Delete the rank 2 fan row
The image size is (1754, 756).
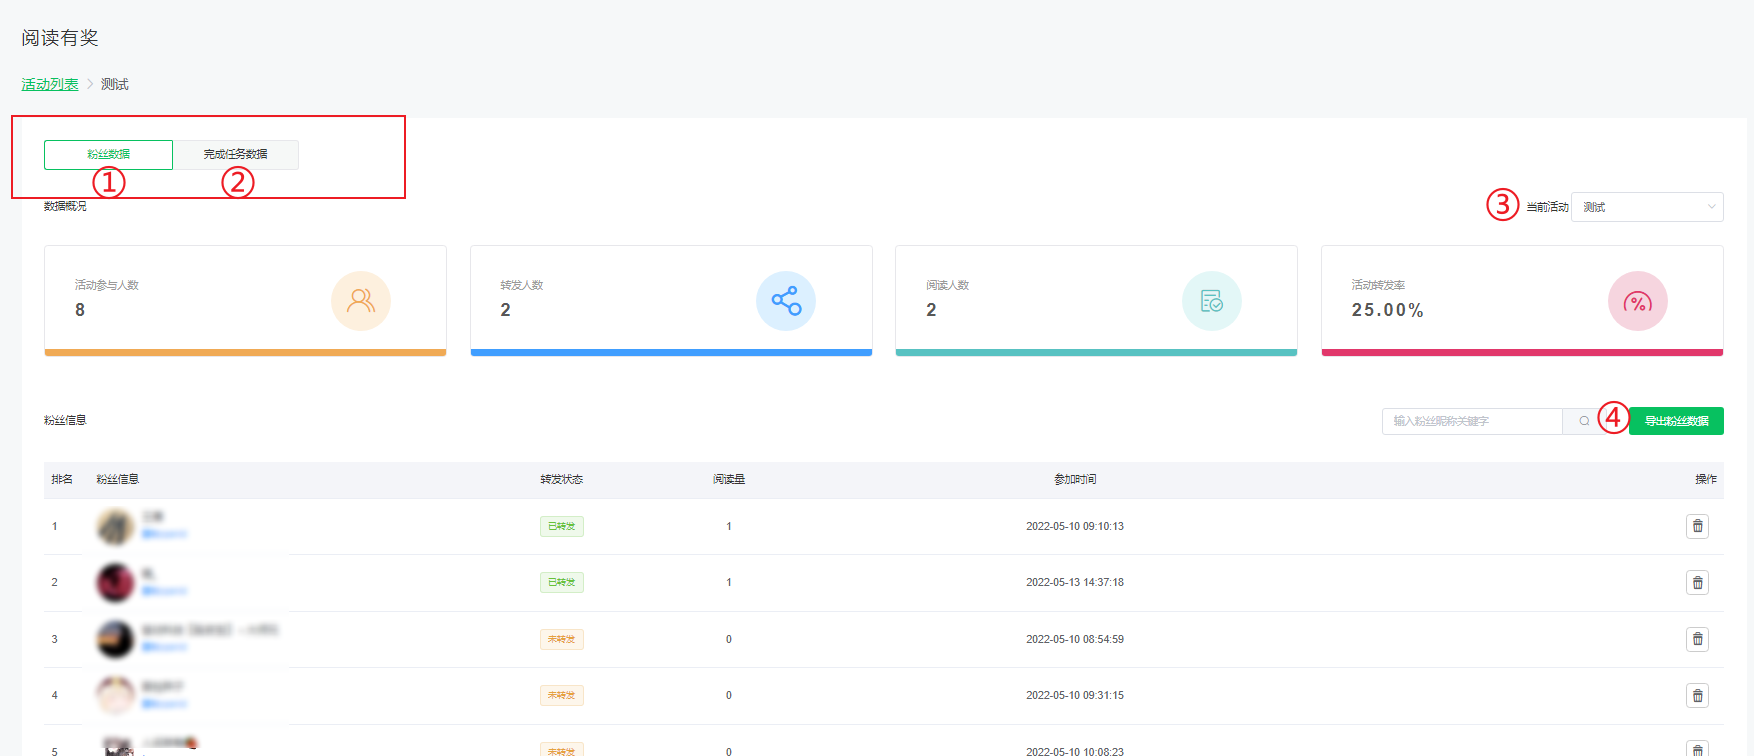point(1697,582)
